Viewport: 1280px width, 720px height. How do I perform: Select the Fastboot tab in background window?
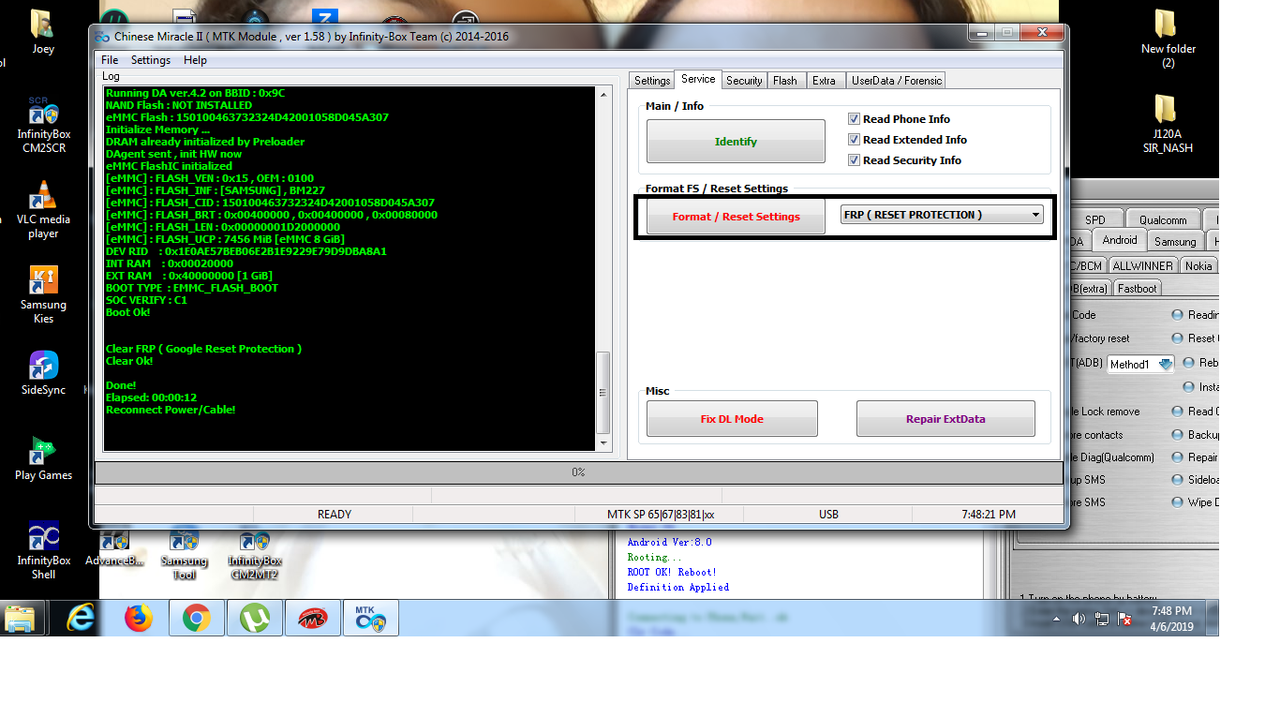coord(1137,289)
